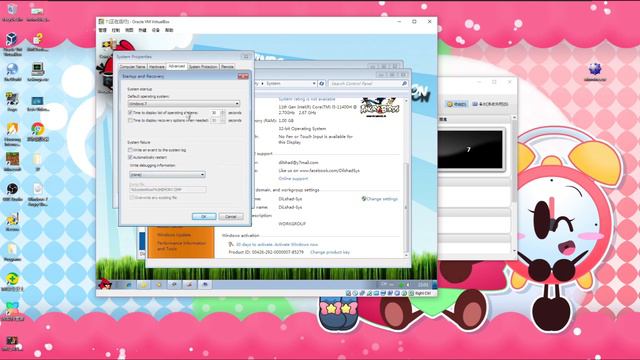Open Windows Update in the orange side panel
The width and height of the screenshot is (640, 360).
174,235
